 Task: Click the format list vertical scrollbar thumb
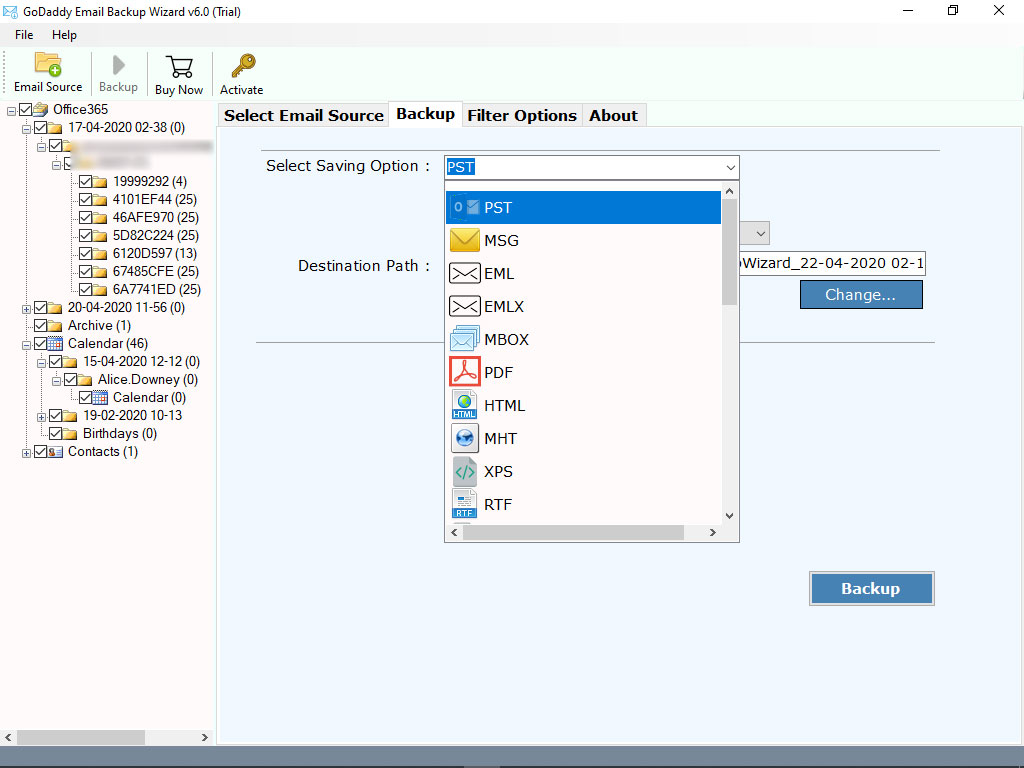tap(729, 251)
